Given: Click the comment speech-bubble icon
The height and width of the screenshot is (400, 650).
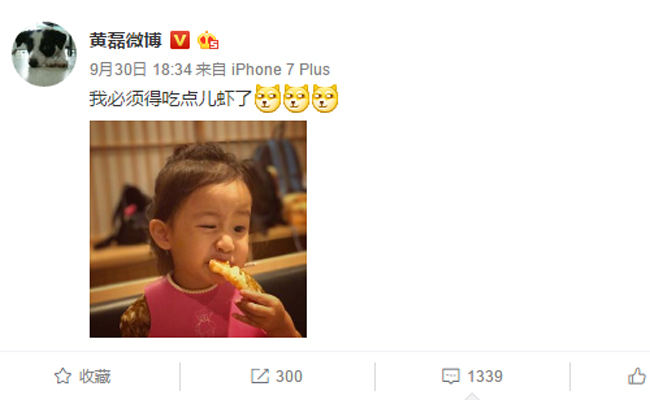Looking at the screenshot, I should point(451,376).
